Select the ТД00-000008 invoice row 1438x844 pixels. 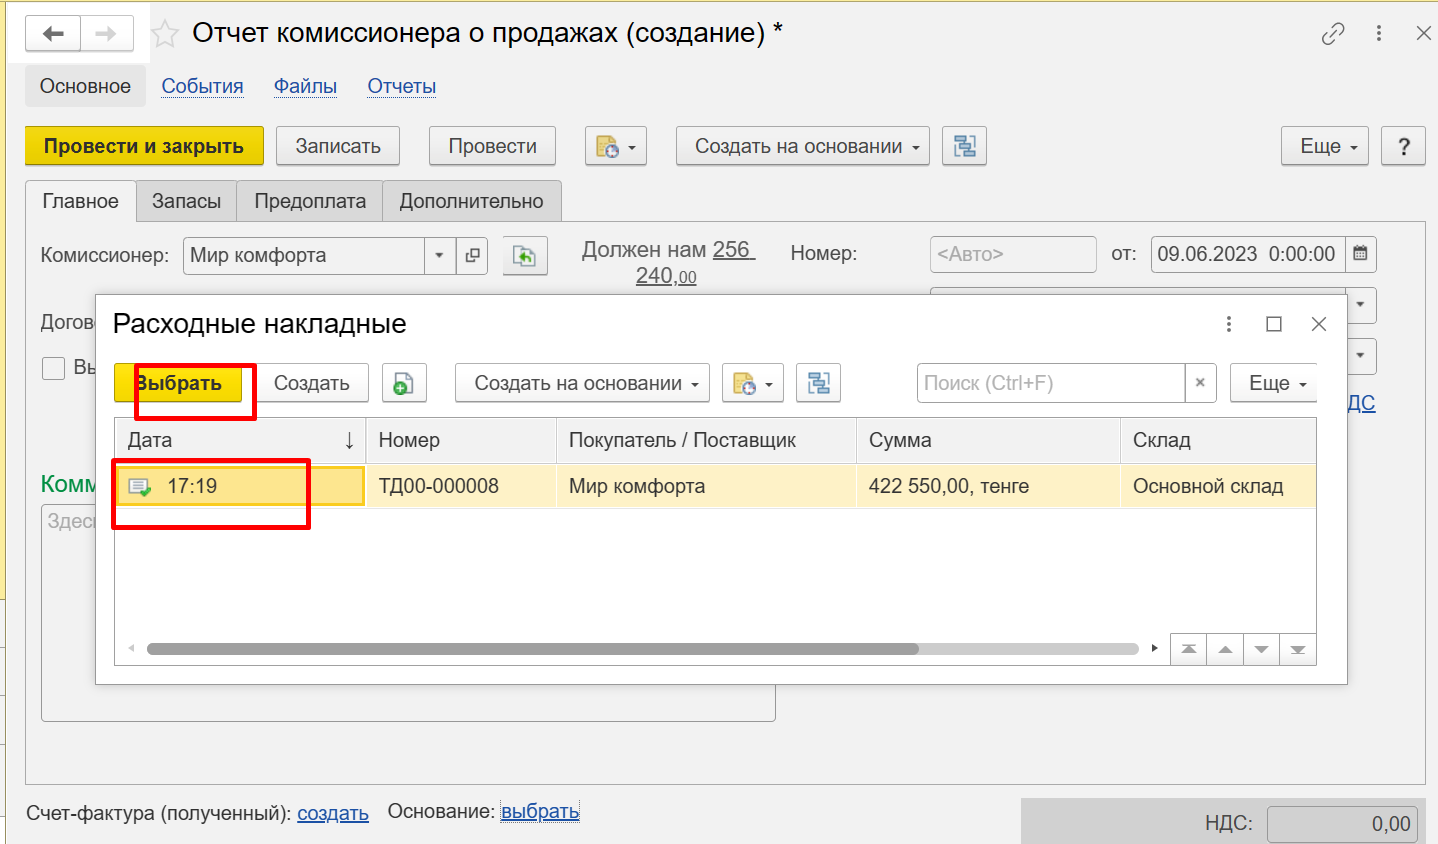pyautogui.click(x=438, y=486)
